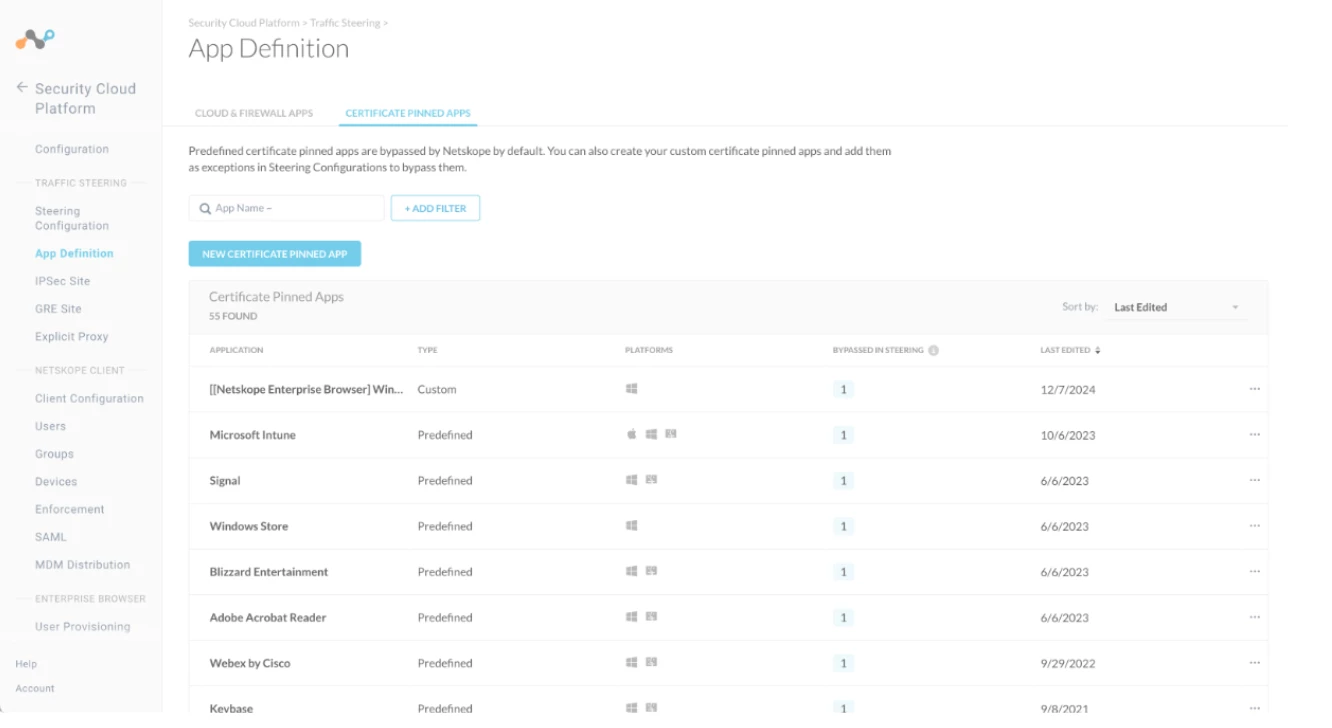Image resolution: width=1332 pixels, height=728 pixels.
Task: Click bypass count badge in Microsoft Intune row
Action: coord(843,435)
